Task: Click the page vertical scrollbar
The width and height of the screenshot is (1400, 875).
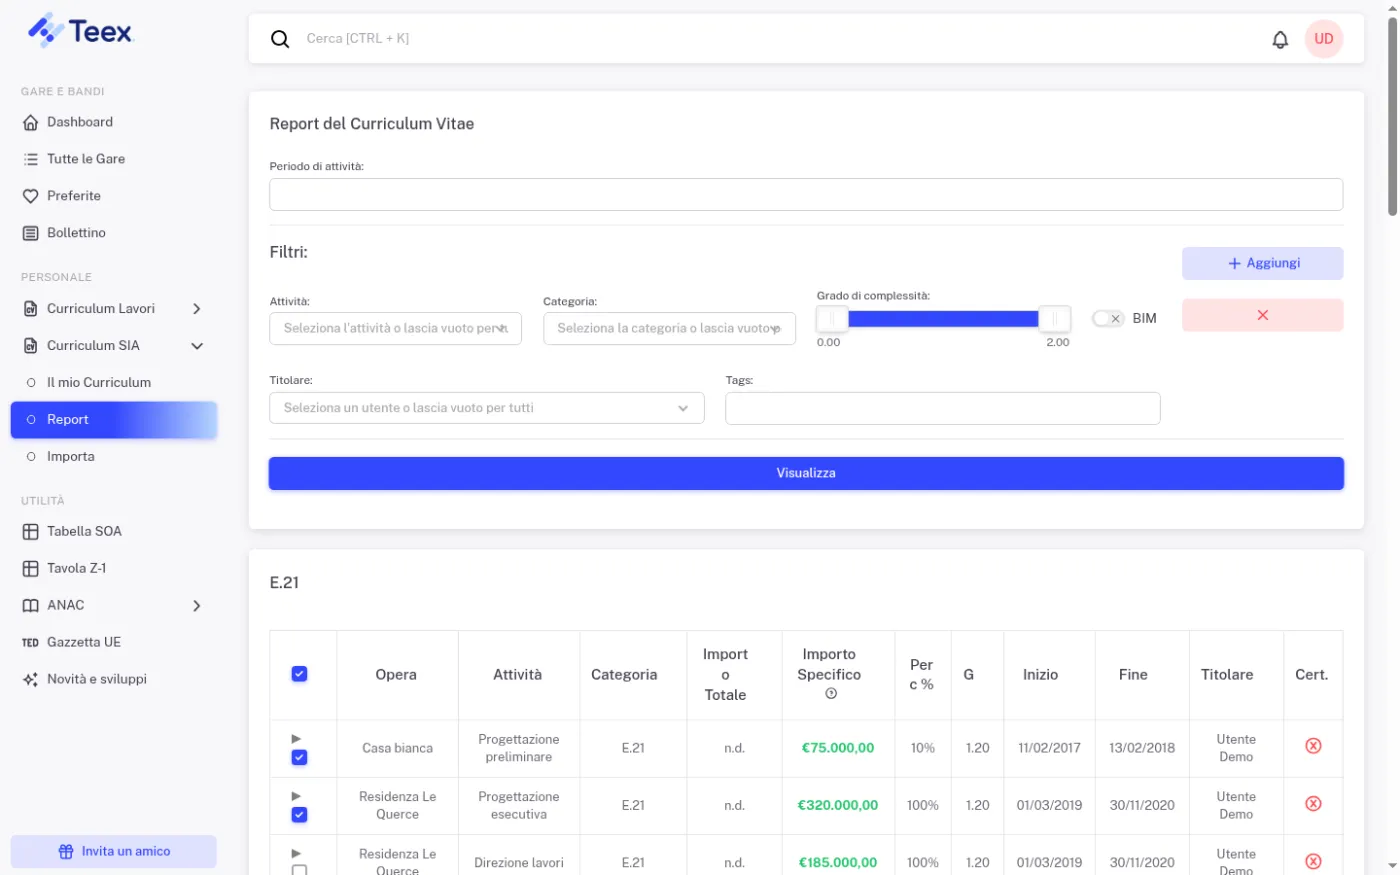Action: click(x=1392, y=115)
